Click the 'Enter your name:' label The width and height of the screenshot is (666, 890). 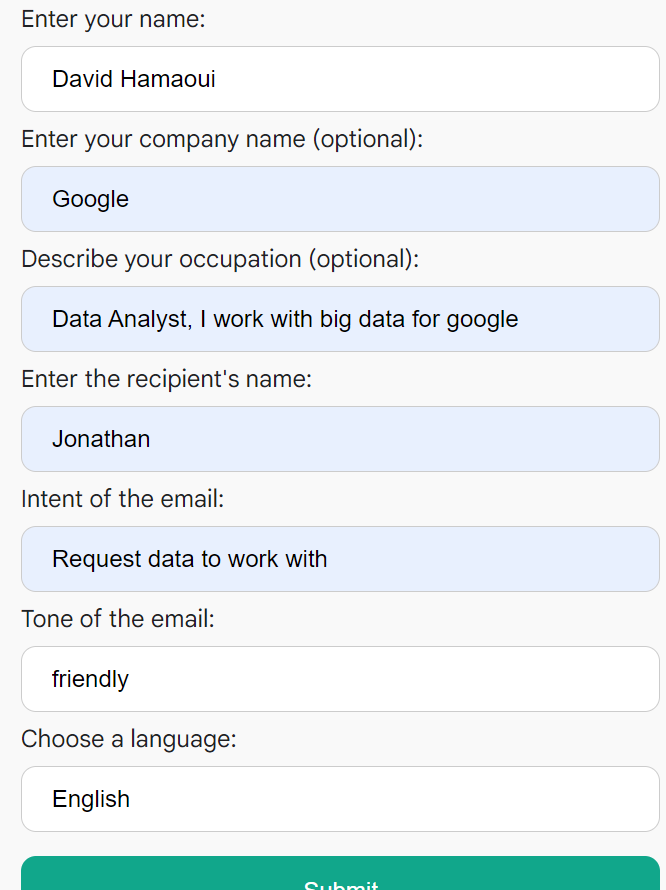(x=113, y=19)
